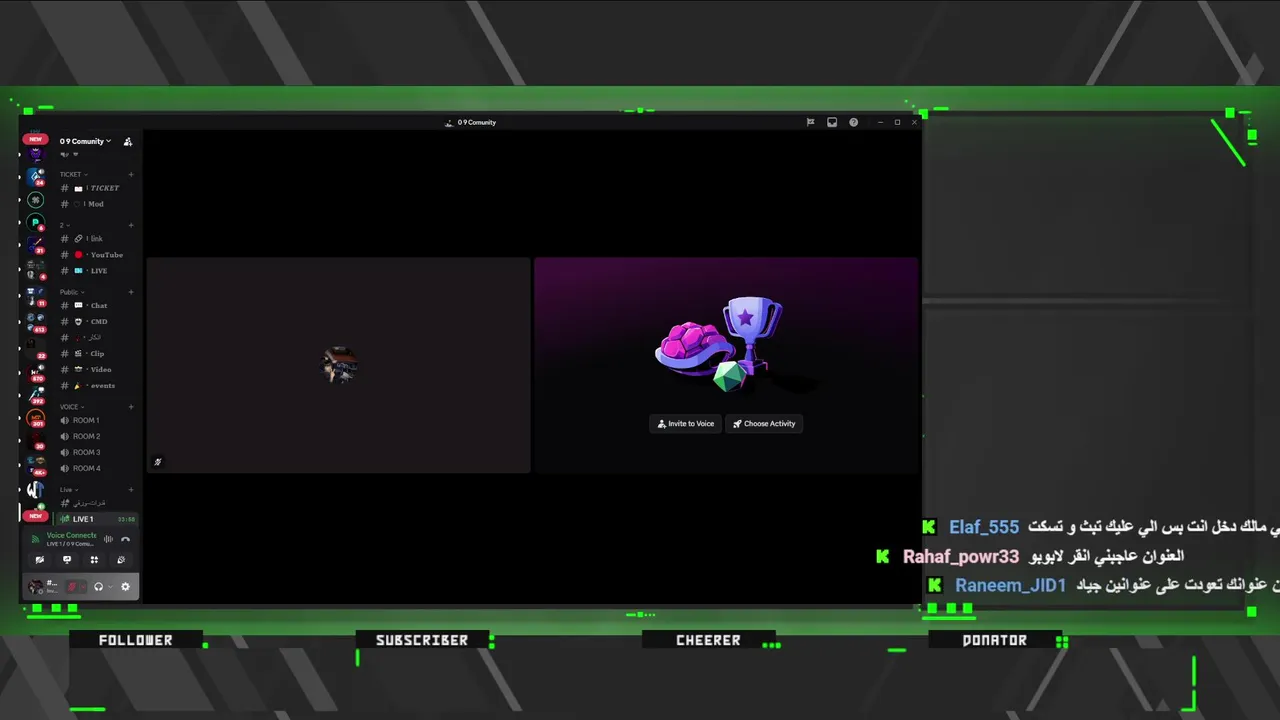Screen dimensions: 1280x720
Task: Open user settings gear icon
Action: (125, 587)
